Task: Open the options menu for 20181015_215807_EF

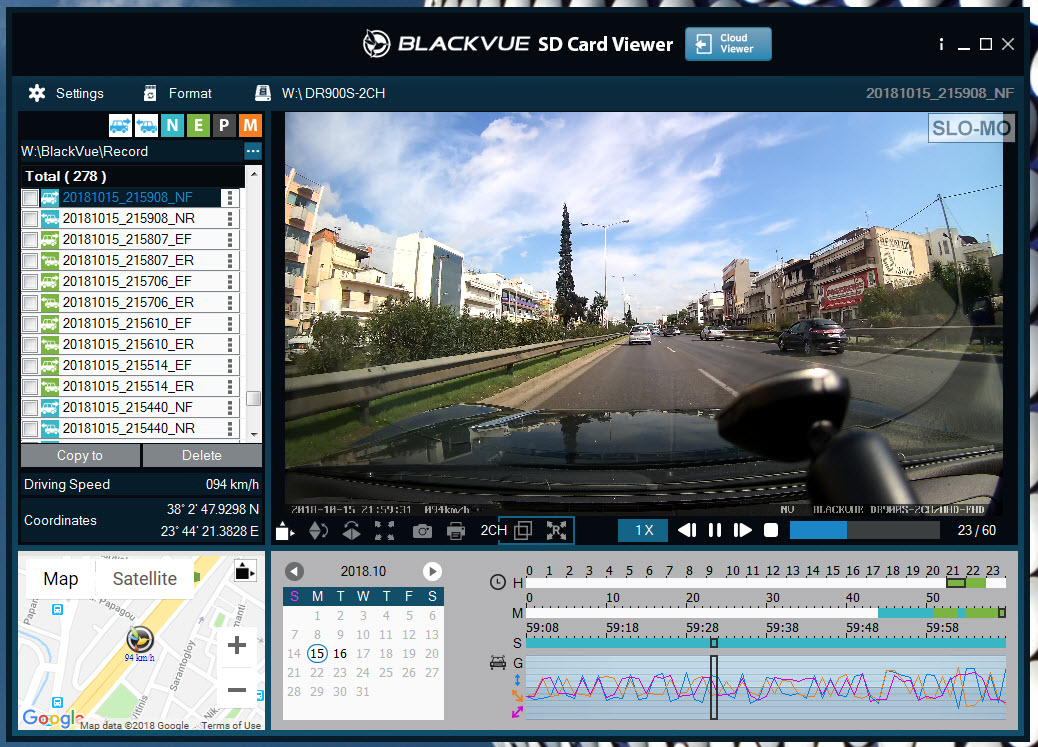Action: pyautogui.click(x=230, y=240)
